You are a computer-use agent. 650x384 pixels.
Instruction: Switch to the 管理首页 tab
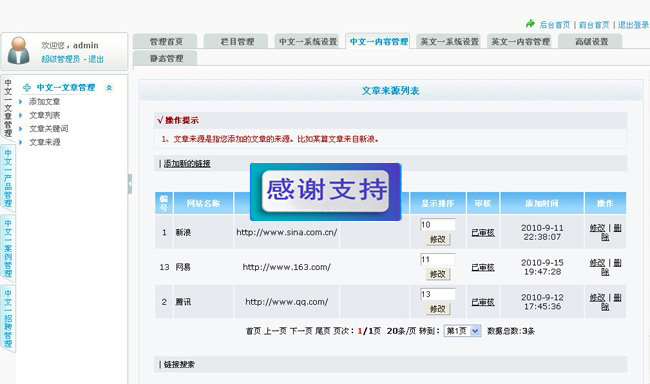[x=166, y=41]
